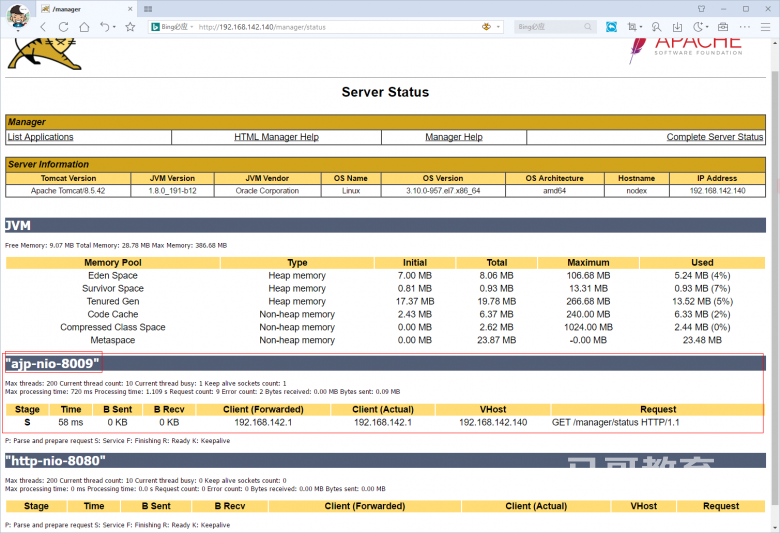Image resolution: width=780 pixels, height=533 pixels.
Task: Click the IP Address value 192.168.142.140 cell
Action: pos(717,191)
